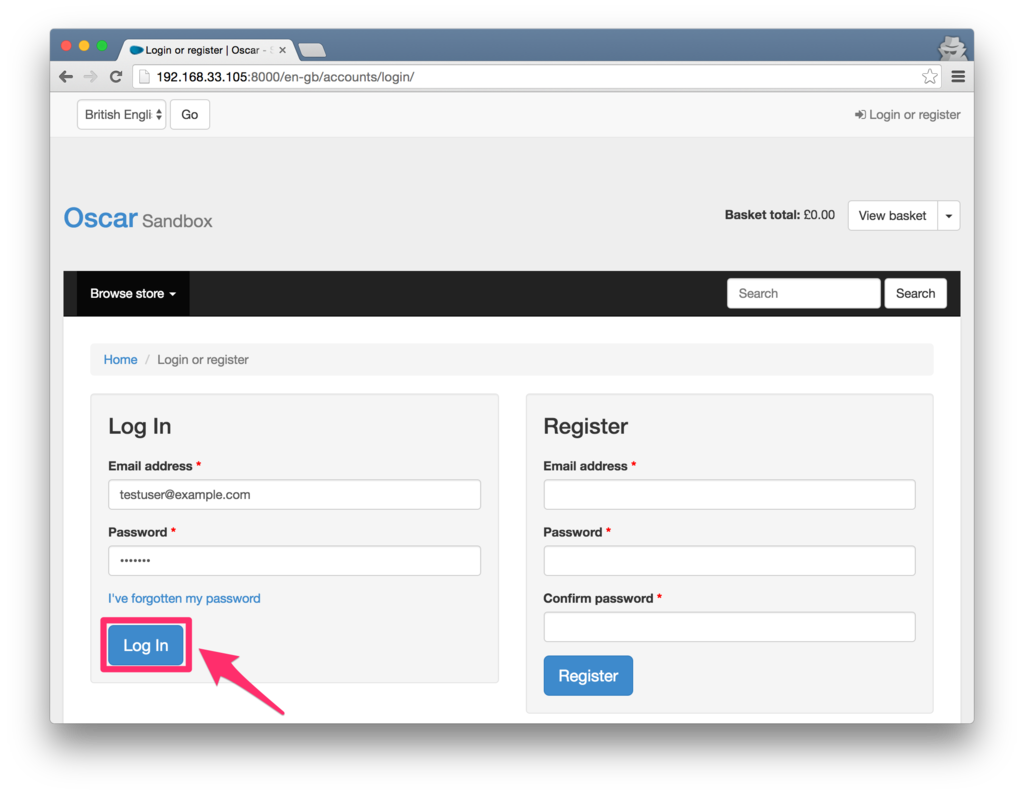Click the macOS green zoom button
1024x795 pixels.
[x=102, y=46]
